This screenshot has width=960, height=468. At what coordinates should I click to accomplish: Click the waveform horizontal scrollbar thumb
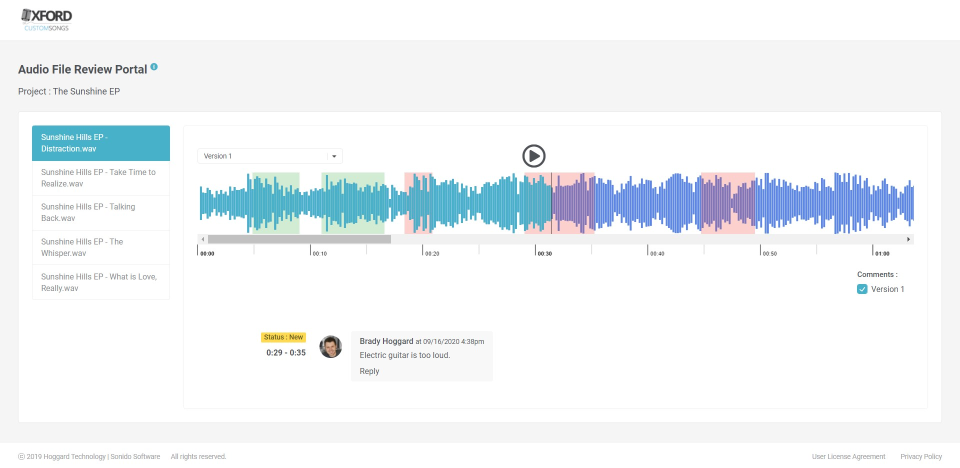(298, 239)
